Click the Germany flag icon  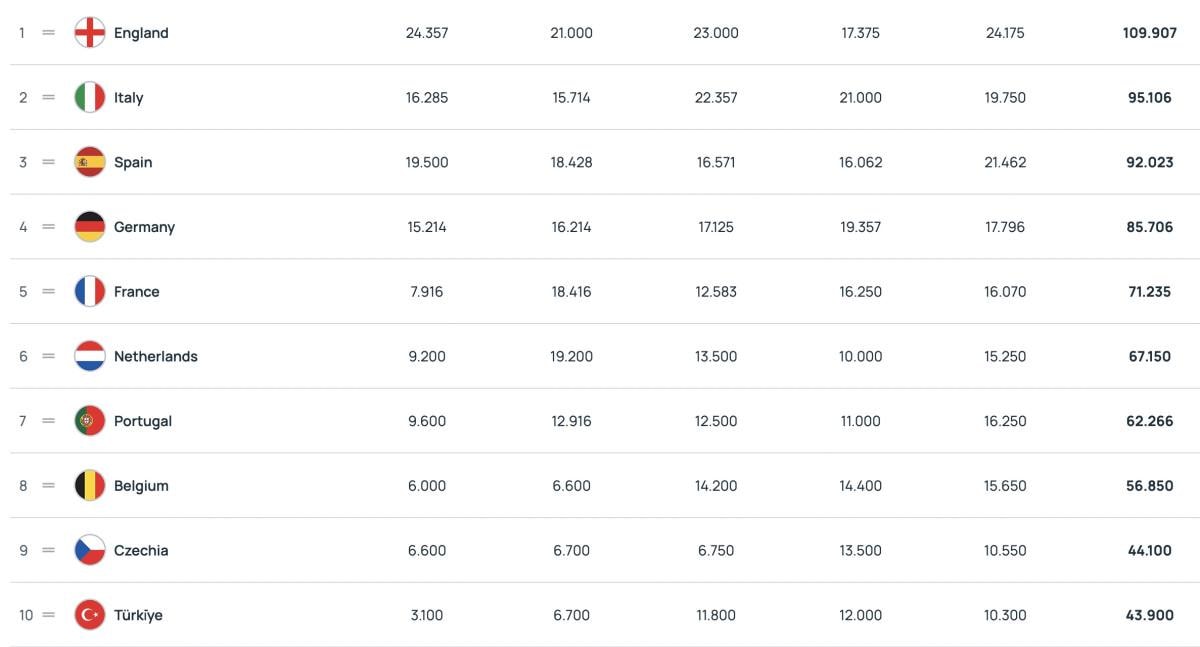click(x=90, y=227)
